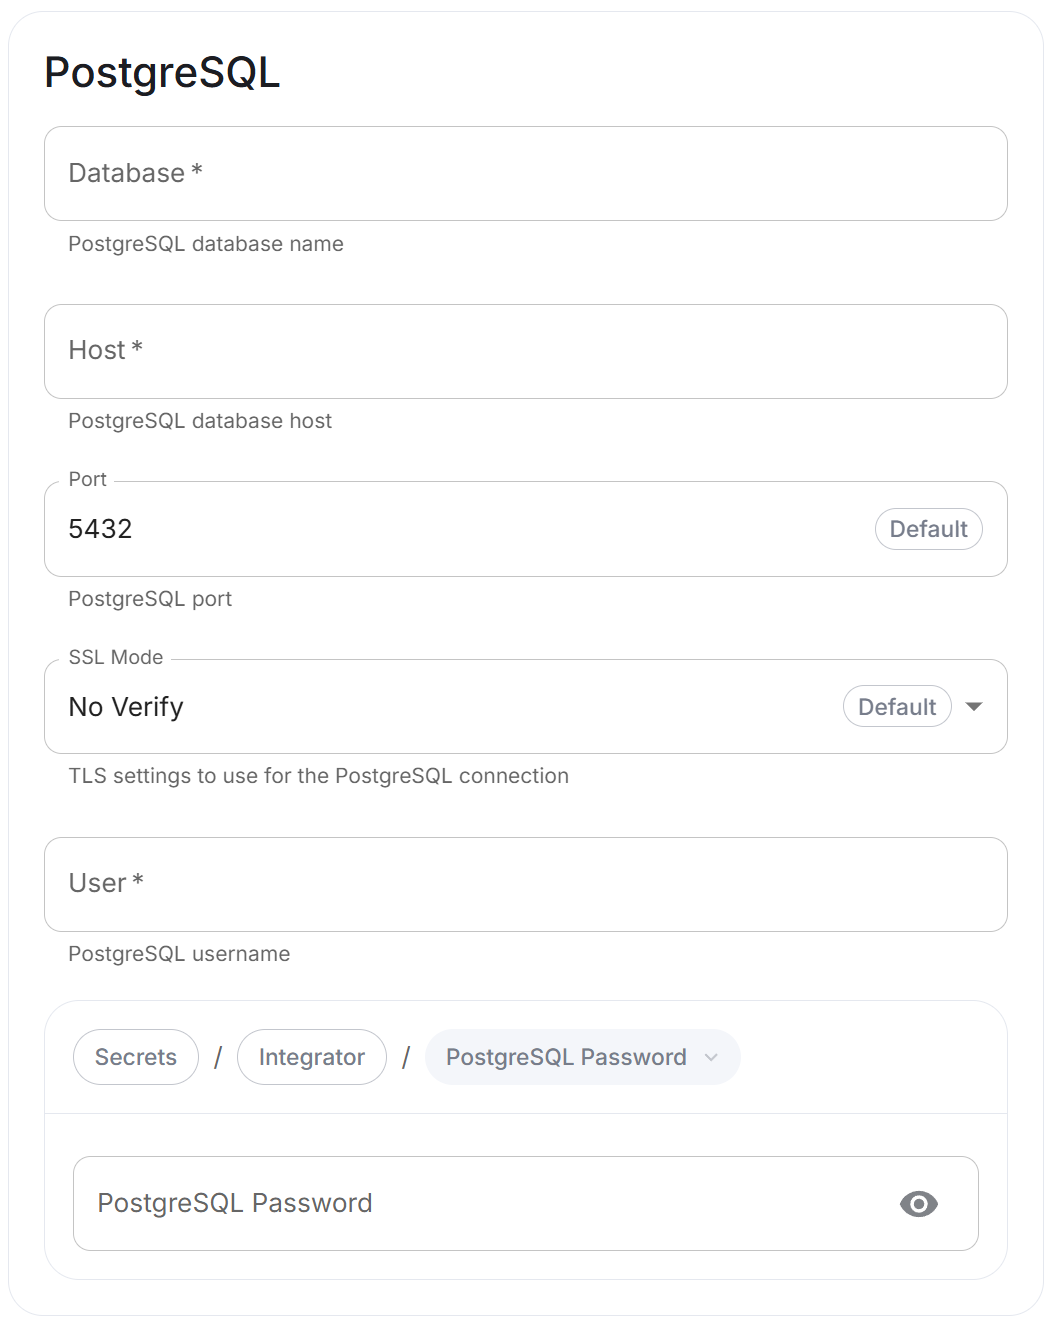
Task: Open the PostgreSQL Password breadcrumb chevron
Action: pyautogui.click(x=711, y=1058)
